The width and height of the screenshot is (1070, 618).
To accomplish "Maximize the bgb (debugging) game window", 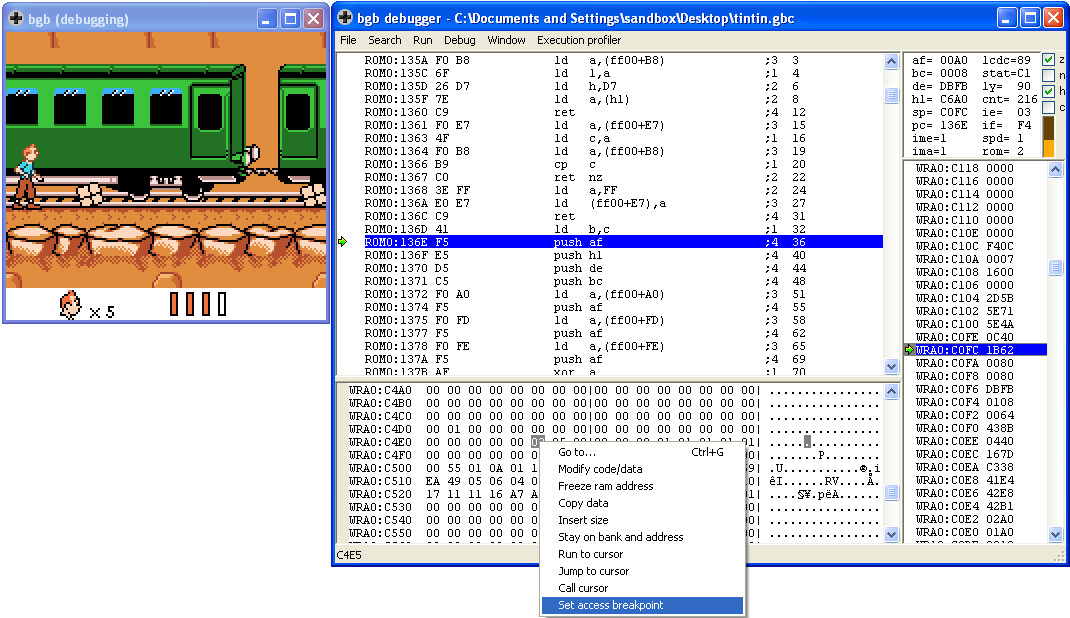I will (290, 19).
